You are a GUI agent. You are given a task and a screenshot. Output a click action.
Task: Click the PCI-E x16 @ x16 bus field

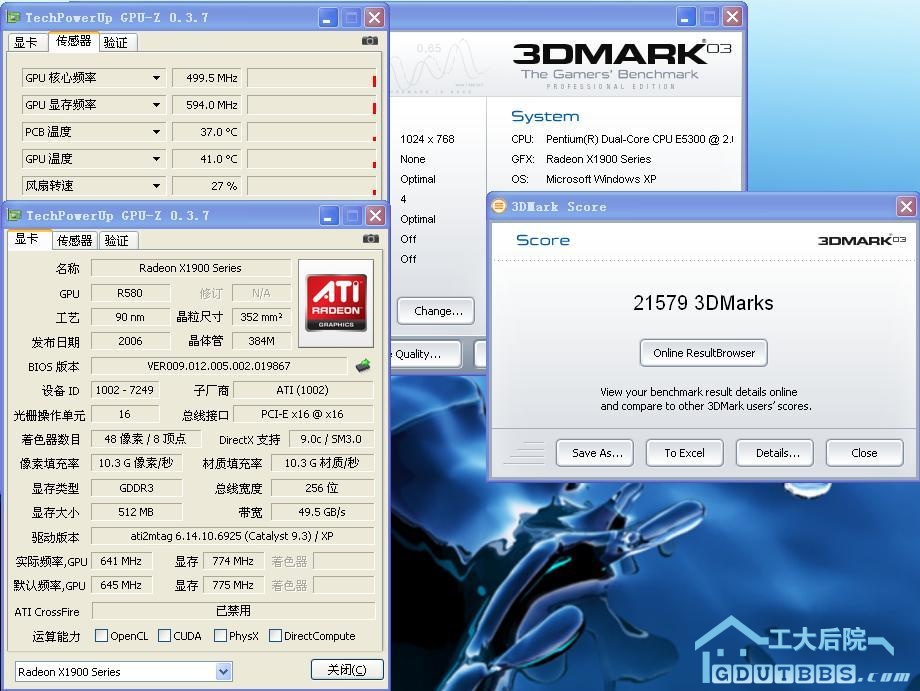pyautogui.click(x=303, y=414)
